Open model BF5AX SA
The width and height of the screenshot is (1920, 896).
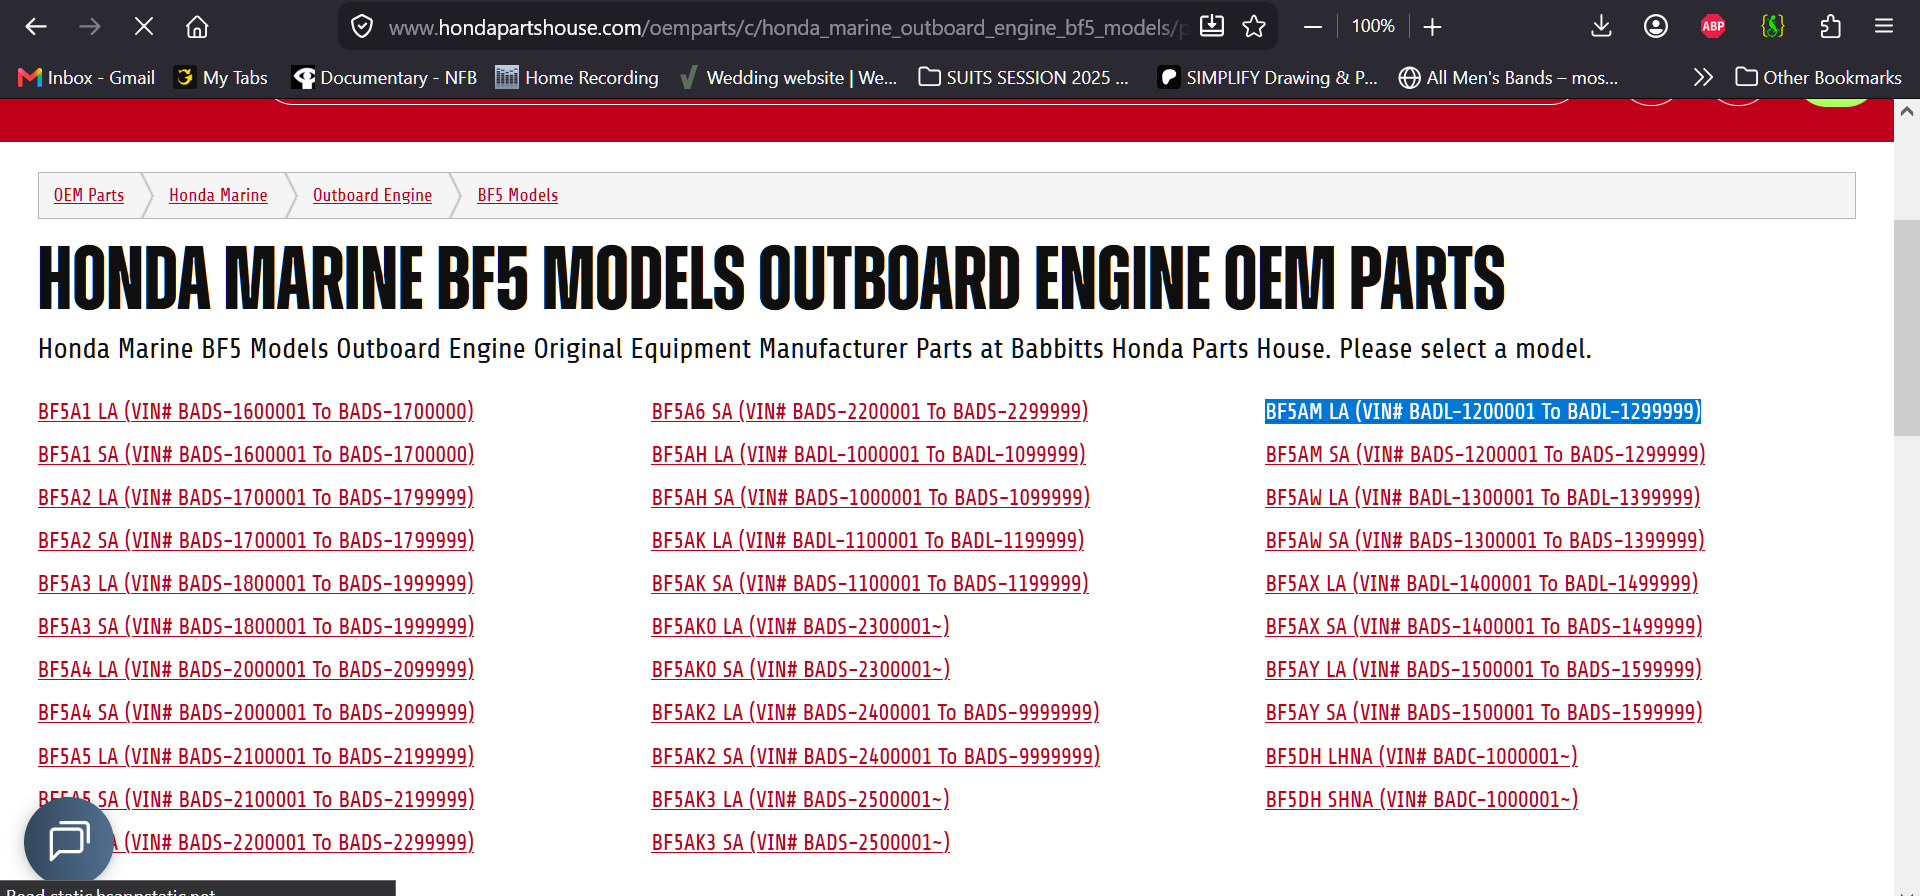[1484, 626]
